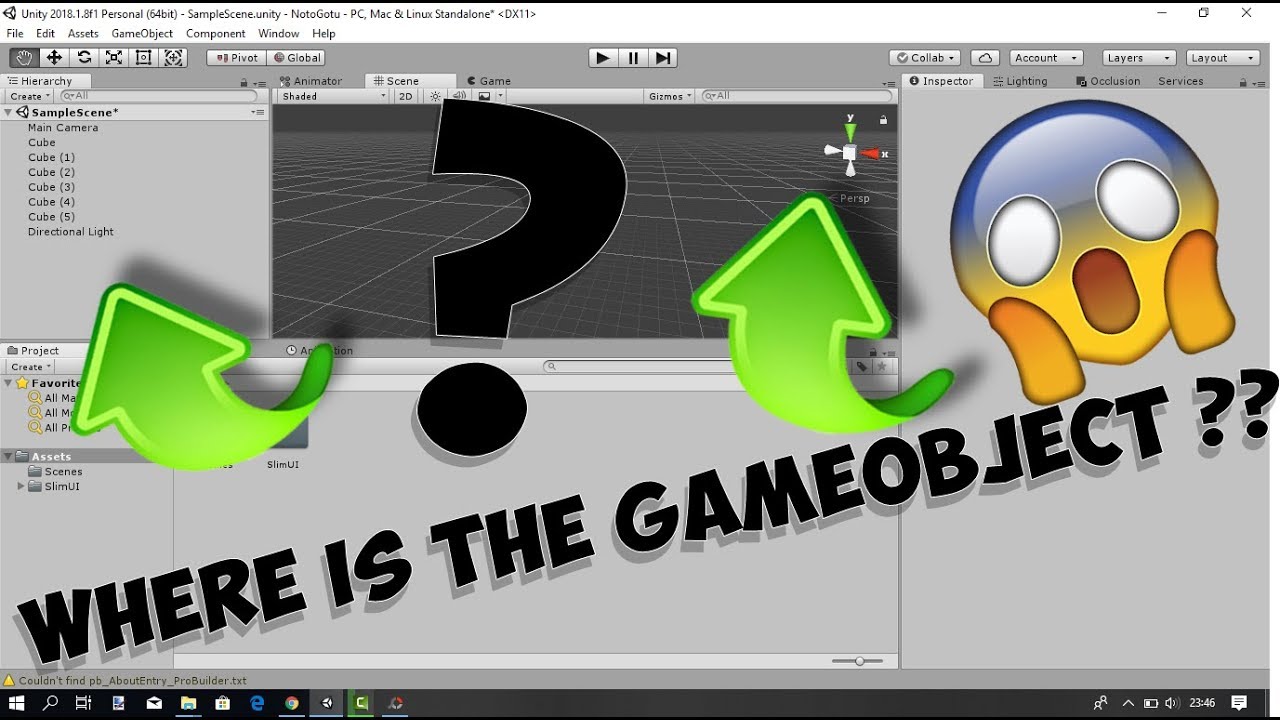The height and width of the screenshot is (720, 1280).
Task: Toggle Global/Local handle rotation
Action: tap(296, 58)
